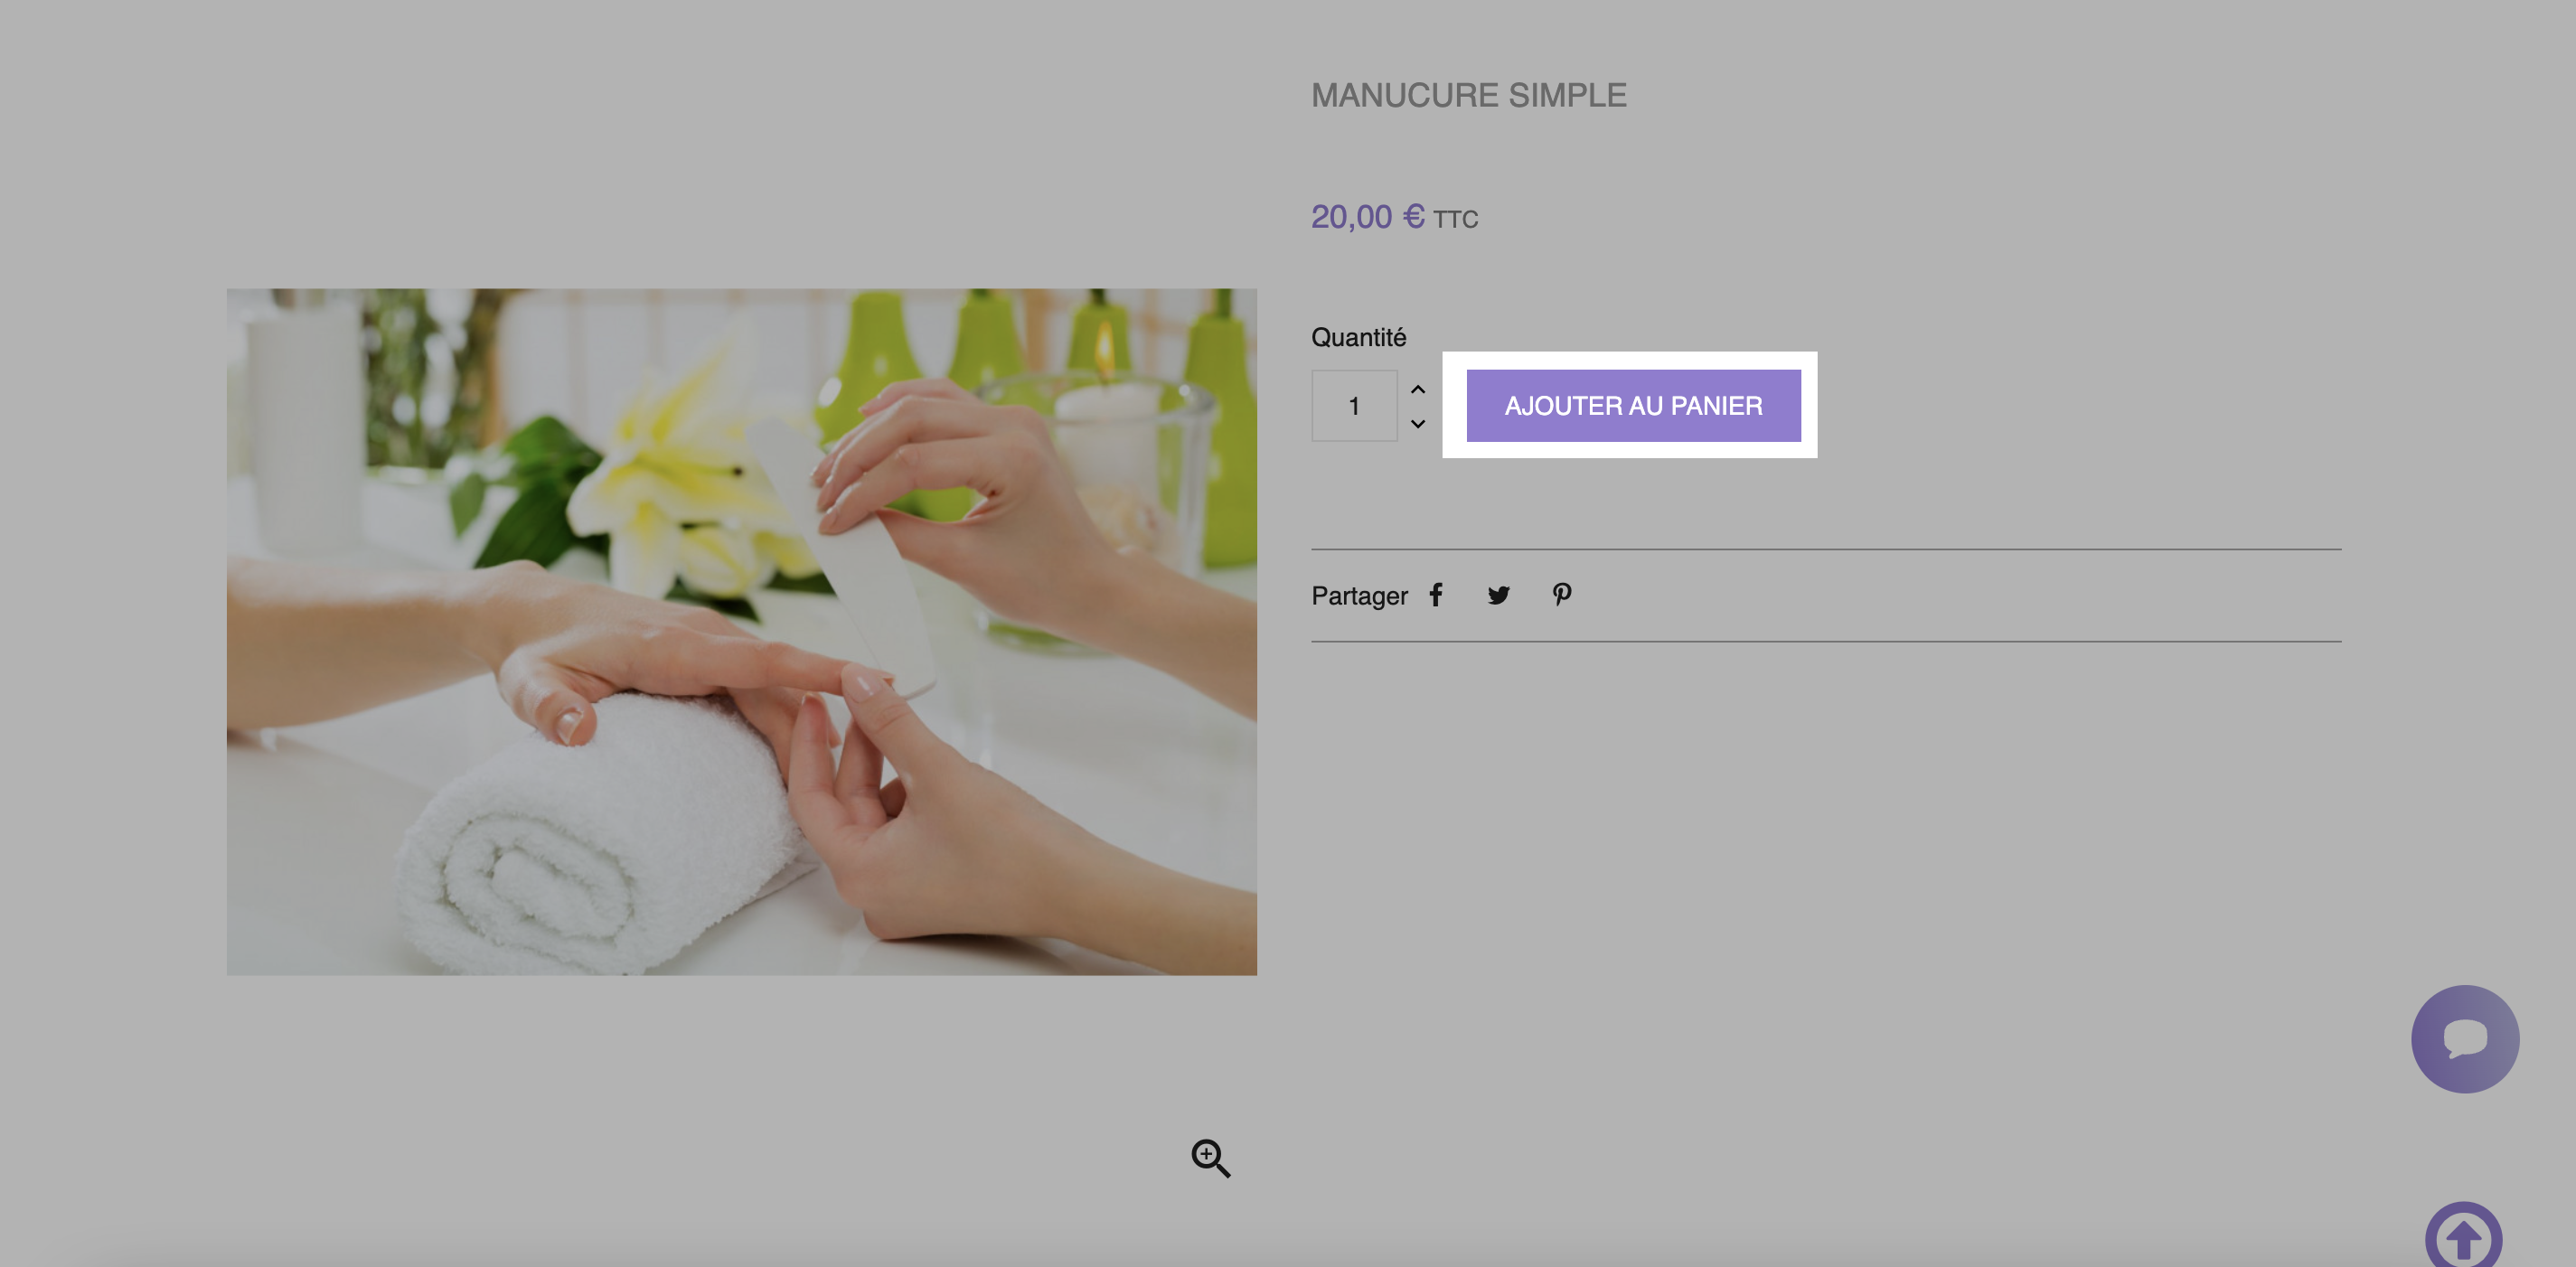This screenshot has width=2576, height=1267.
Task: Open the purple chat bubble widget
Action: pos(2465,1038)
